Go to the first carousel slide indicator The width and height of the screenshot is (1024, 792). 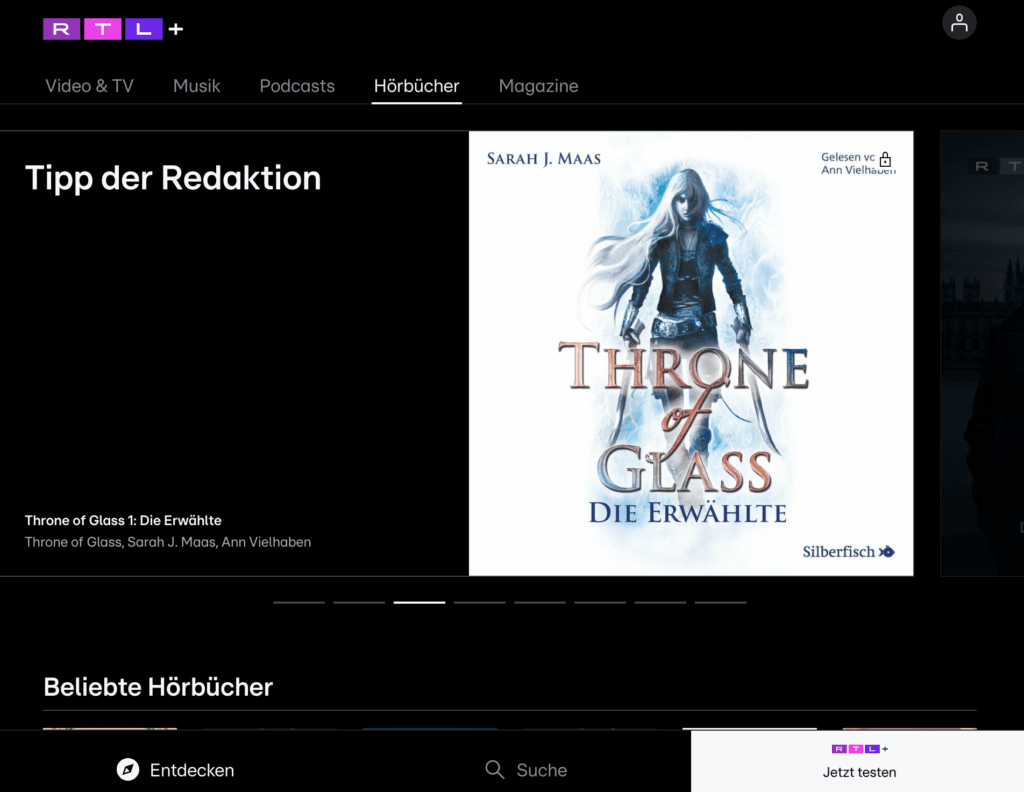tap(299, 603)
